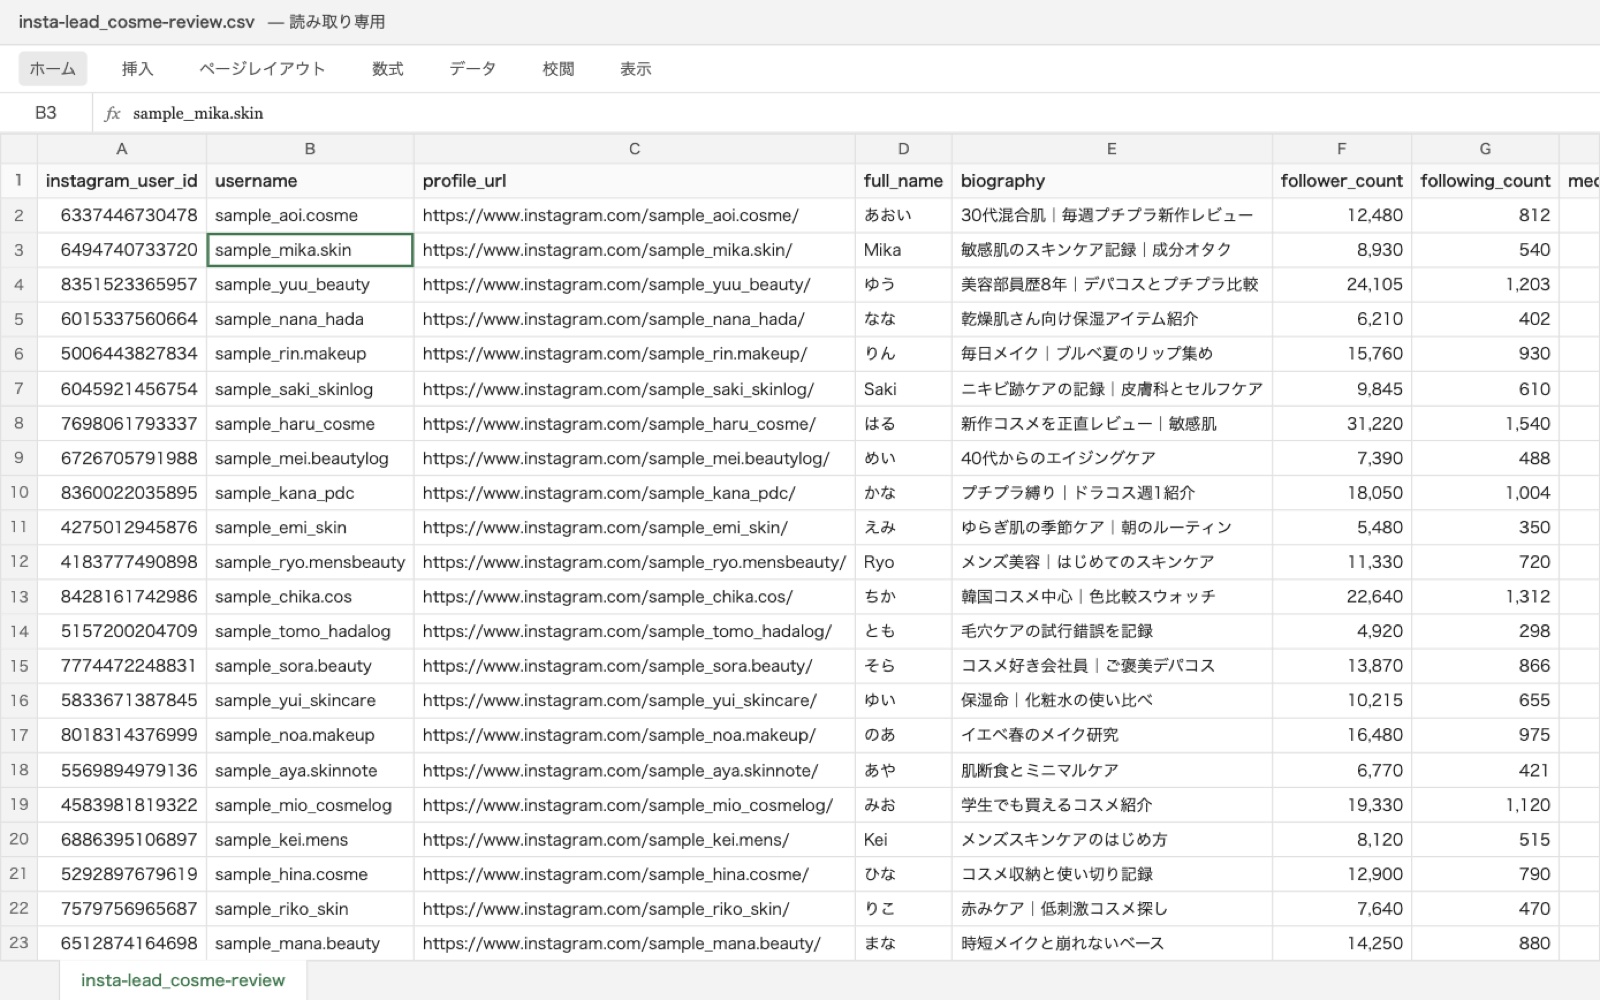1600x1000 pixels.
Task: Click full_name cell はる
Action: point(903,423)
